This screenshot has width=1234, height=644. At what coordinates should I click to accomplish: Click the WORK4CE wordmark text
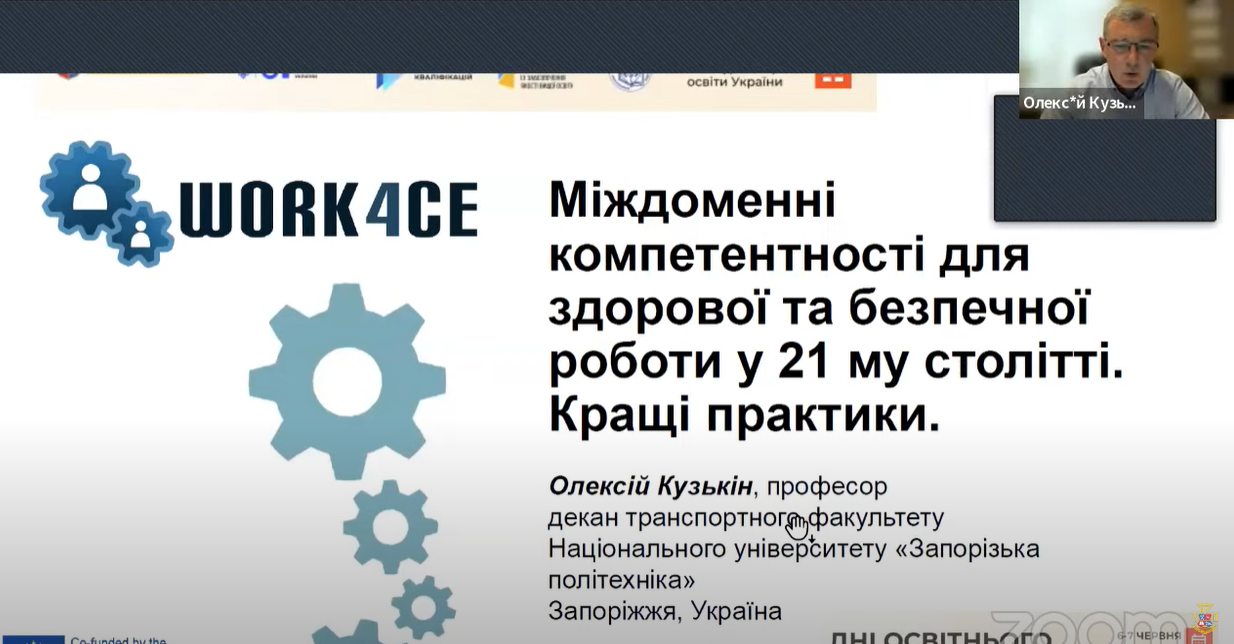(328, 209)
